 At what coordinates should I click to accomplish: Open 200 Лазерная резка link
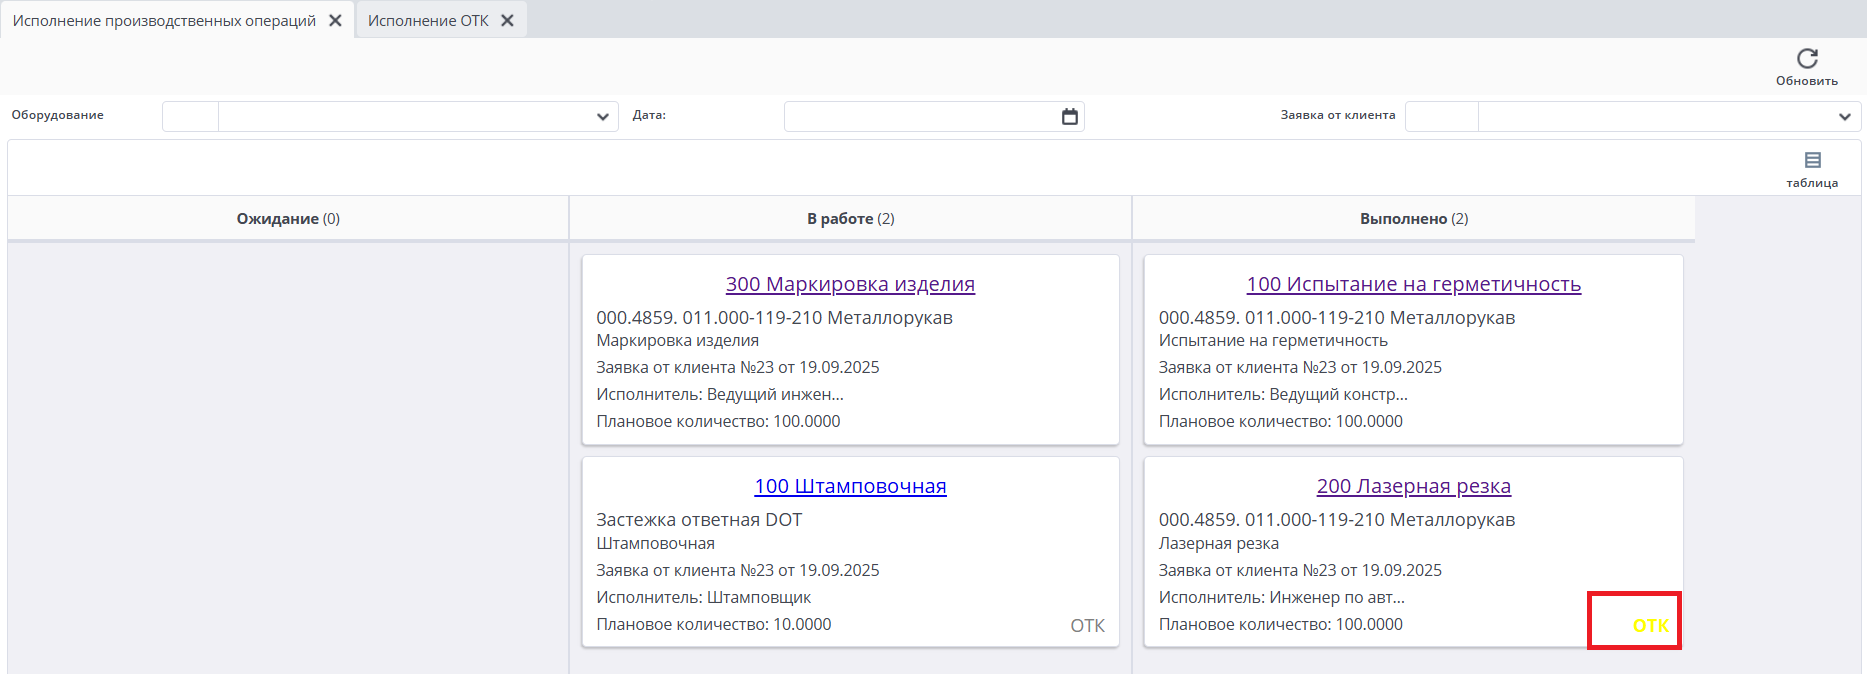(x=1413, y=486)
